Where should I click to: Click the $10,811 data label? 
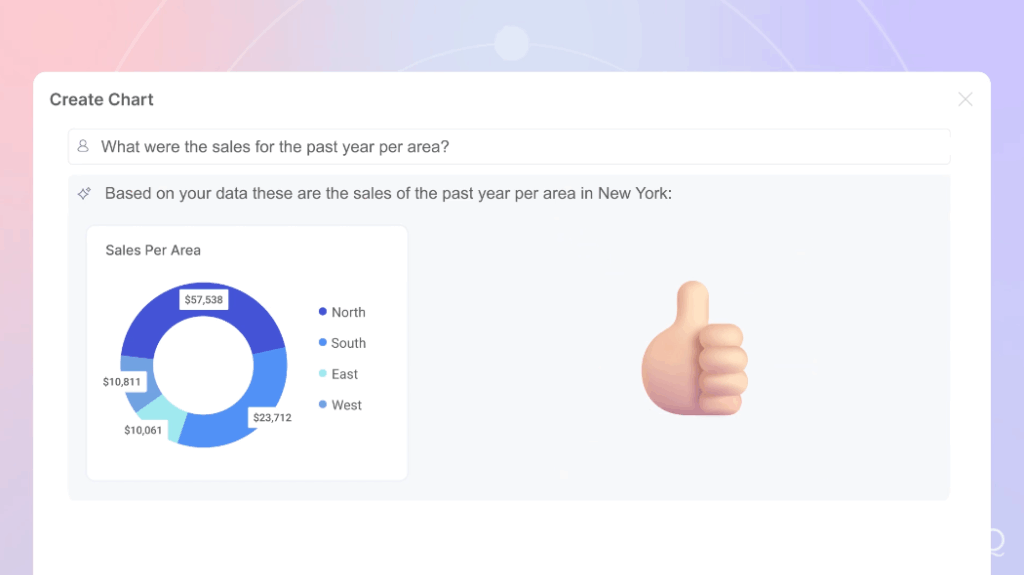point(123,382)
